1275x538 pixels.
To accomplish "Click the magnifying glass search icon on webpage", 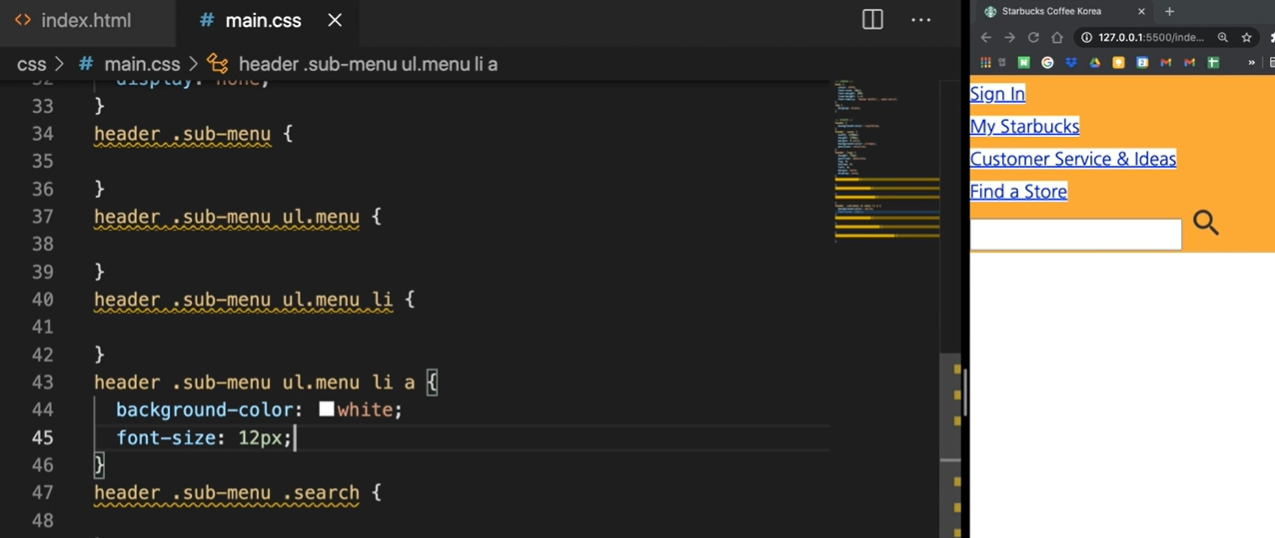I will 1206,223.
